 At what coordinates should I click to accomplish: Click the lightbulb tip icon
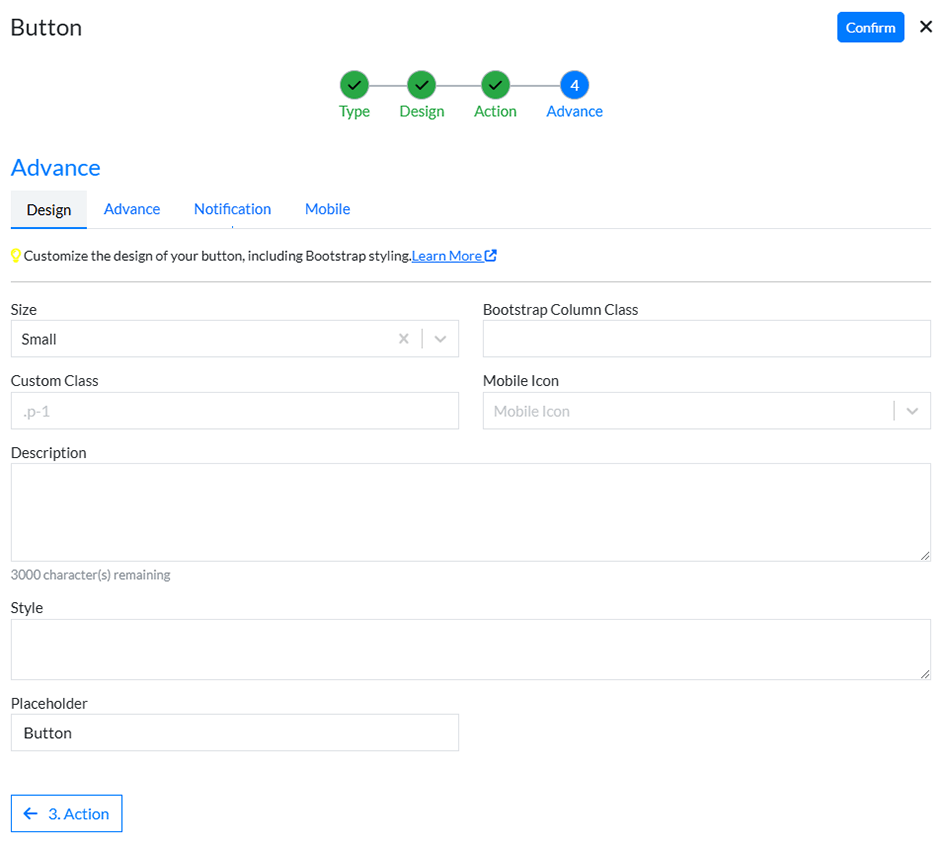(16, 255)
